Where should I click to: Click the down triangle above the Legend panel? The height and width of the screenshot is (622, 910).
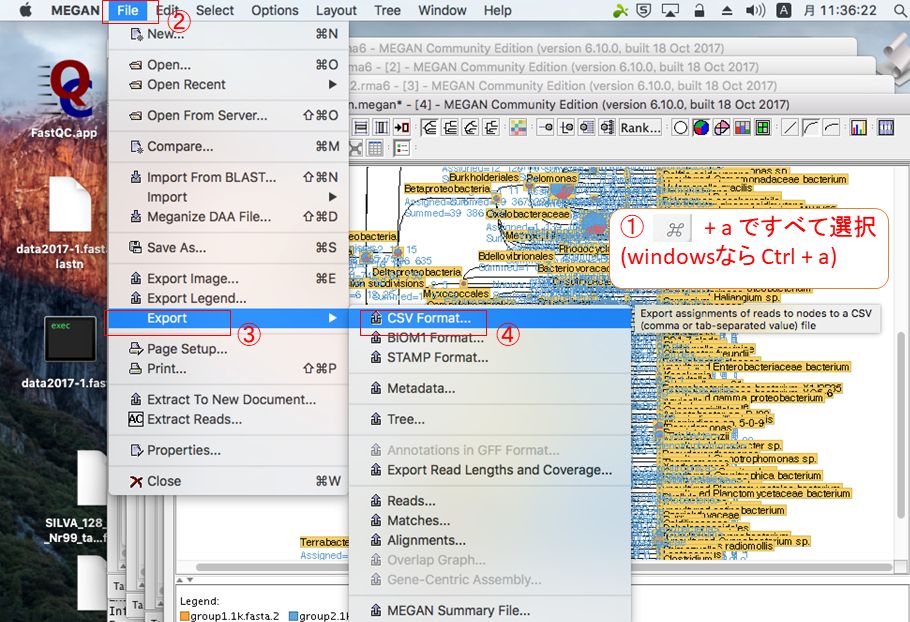coord(190,580)
